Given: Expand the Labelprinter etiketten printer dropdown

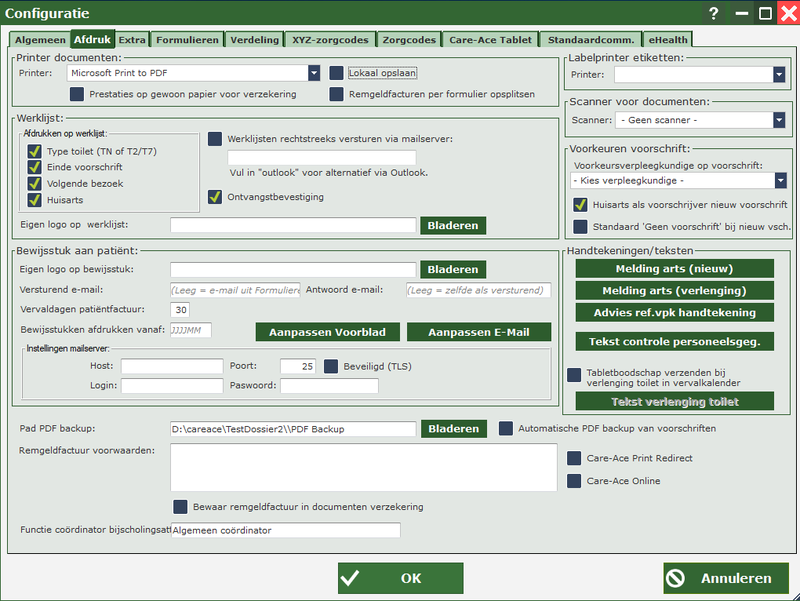Looking at the screenshot, I should tap(779, 75).
